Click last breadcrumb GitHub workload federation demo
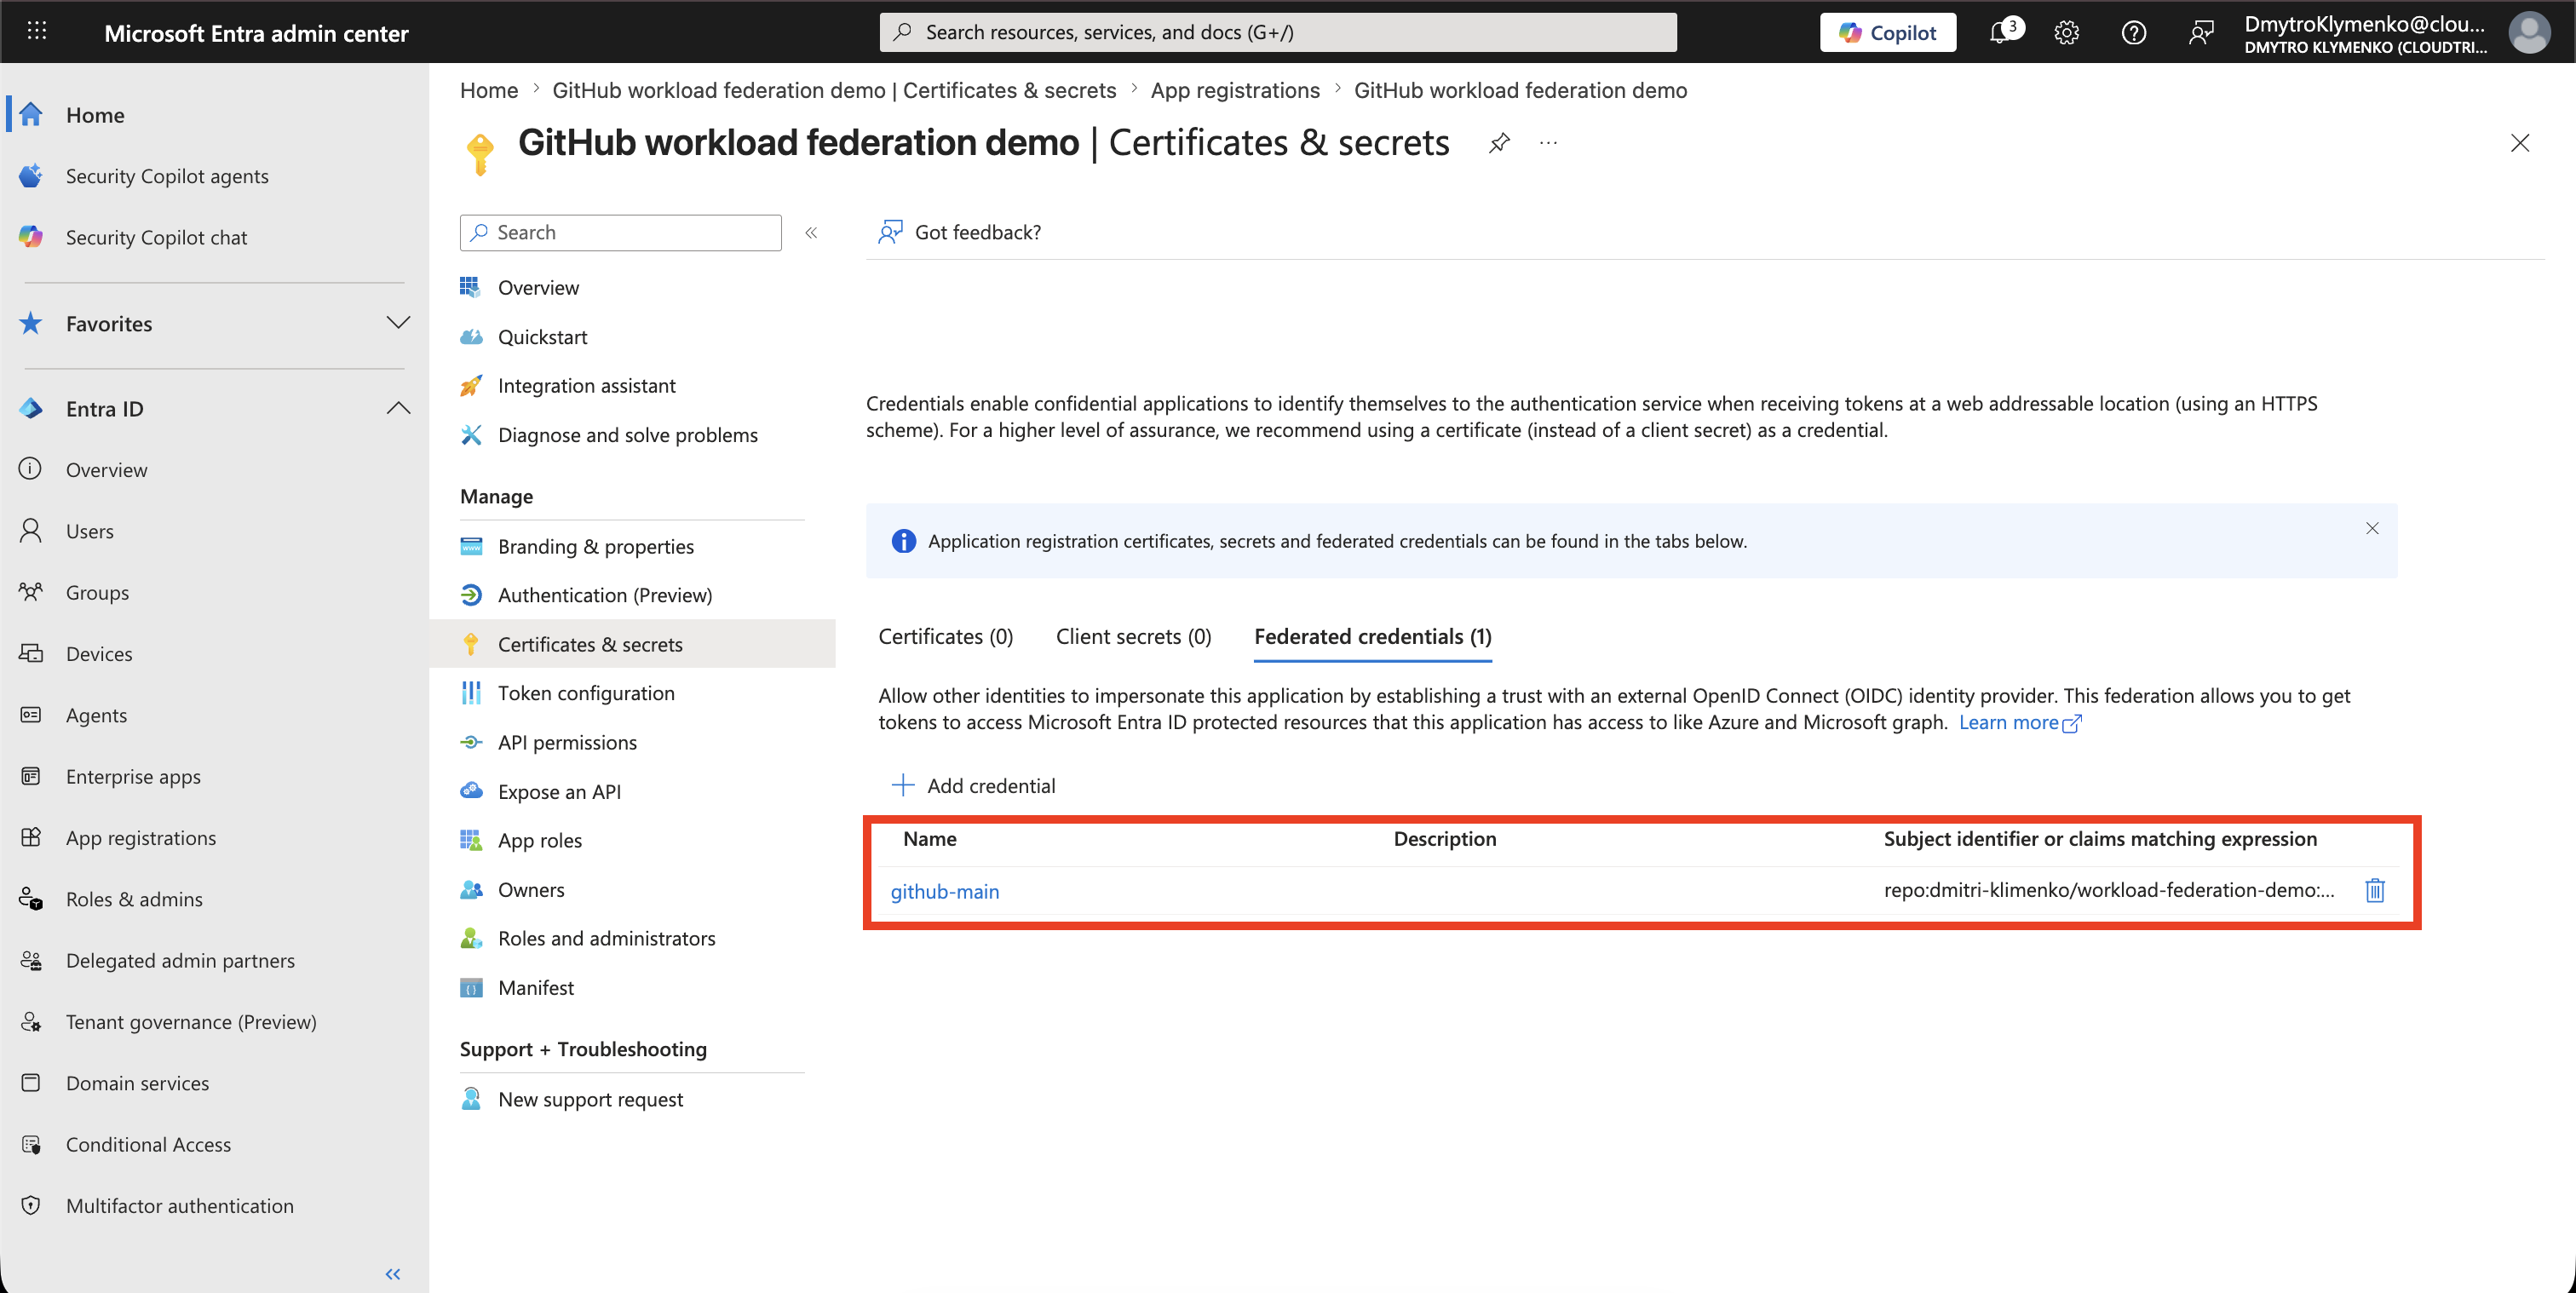 point(1520,90)
